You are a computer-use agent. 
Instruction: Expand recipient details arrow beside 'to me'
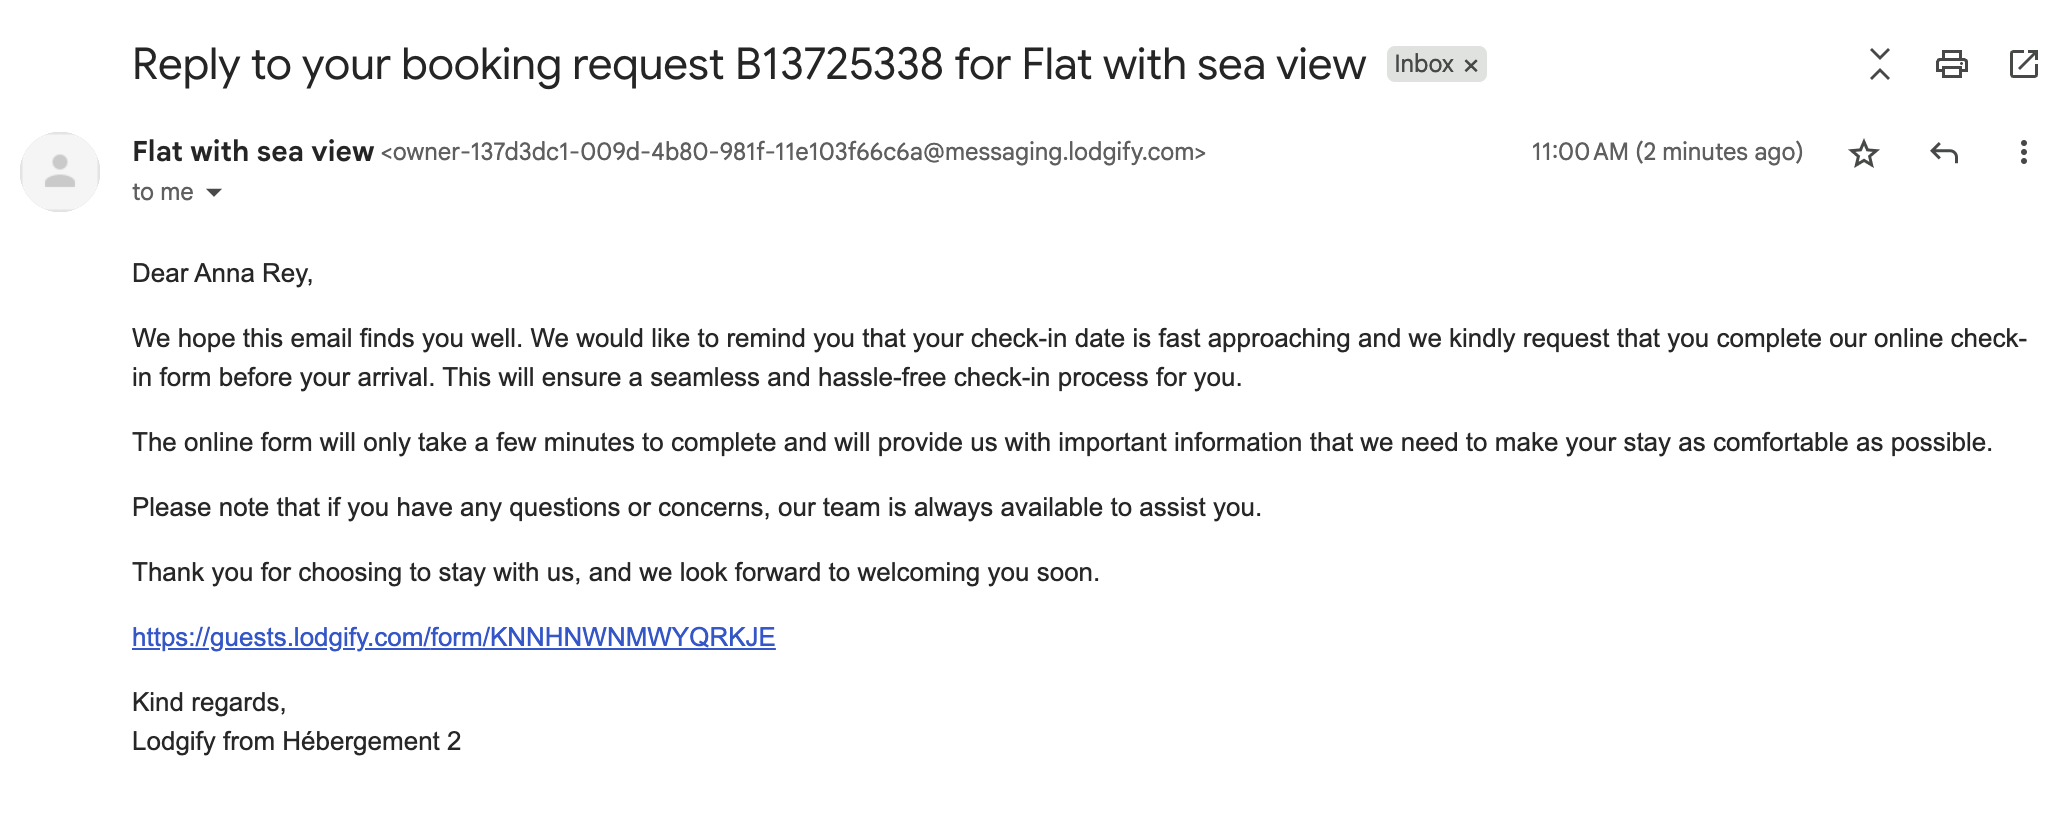(214, 192)
